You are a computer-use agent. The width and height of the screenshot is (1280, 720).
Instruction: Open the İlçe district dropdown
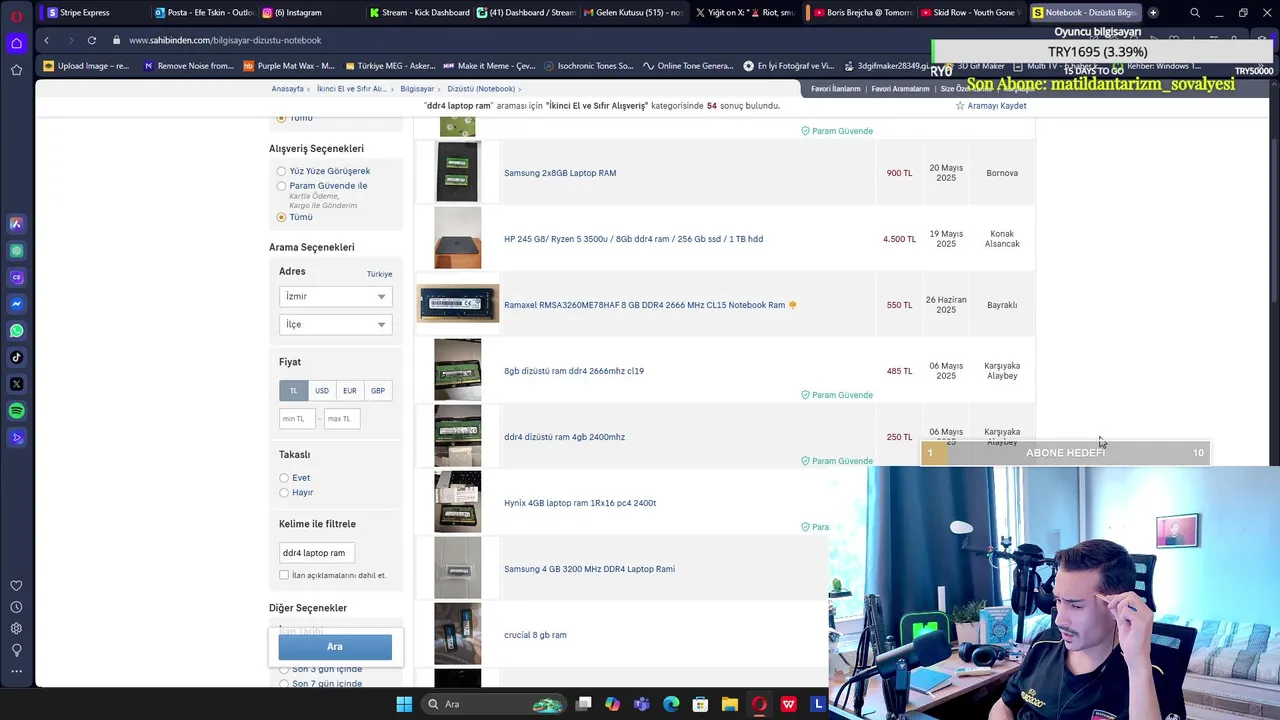(x=335, y=324)
